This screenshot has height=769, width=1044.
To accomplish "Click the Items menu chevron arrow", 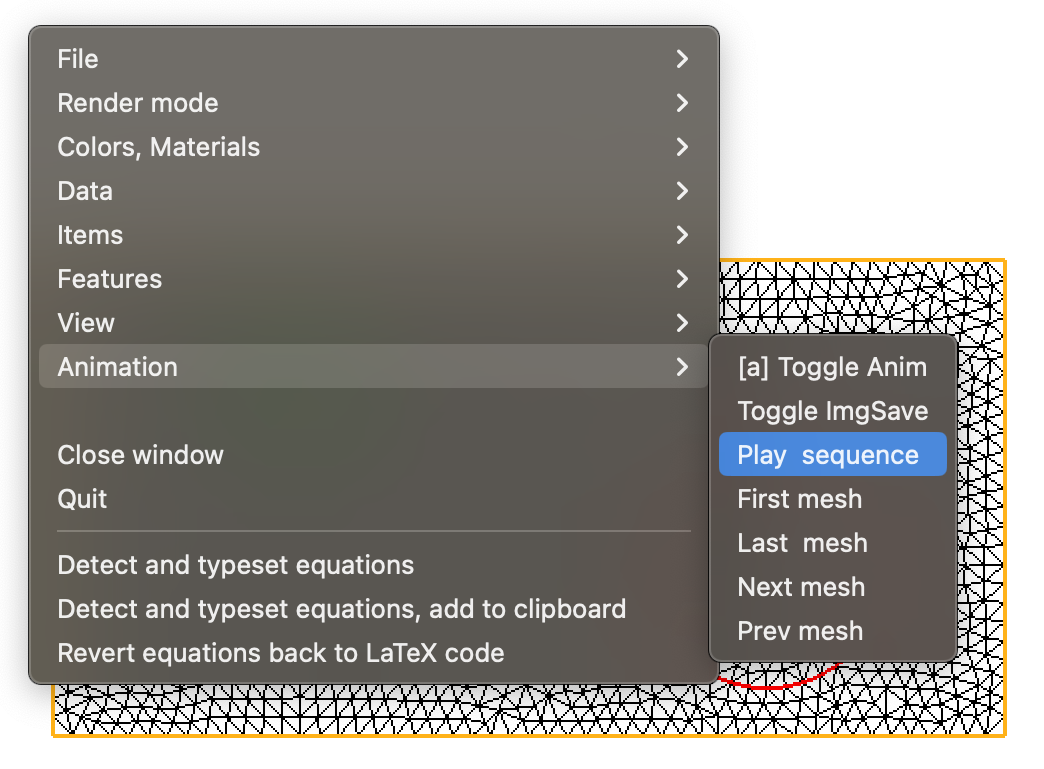I will [x=682, y=235].
